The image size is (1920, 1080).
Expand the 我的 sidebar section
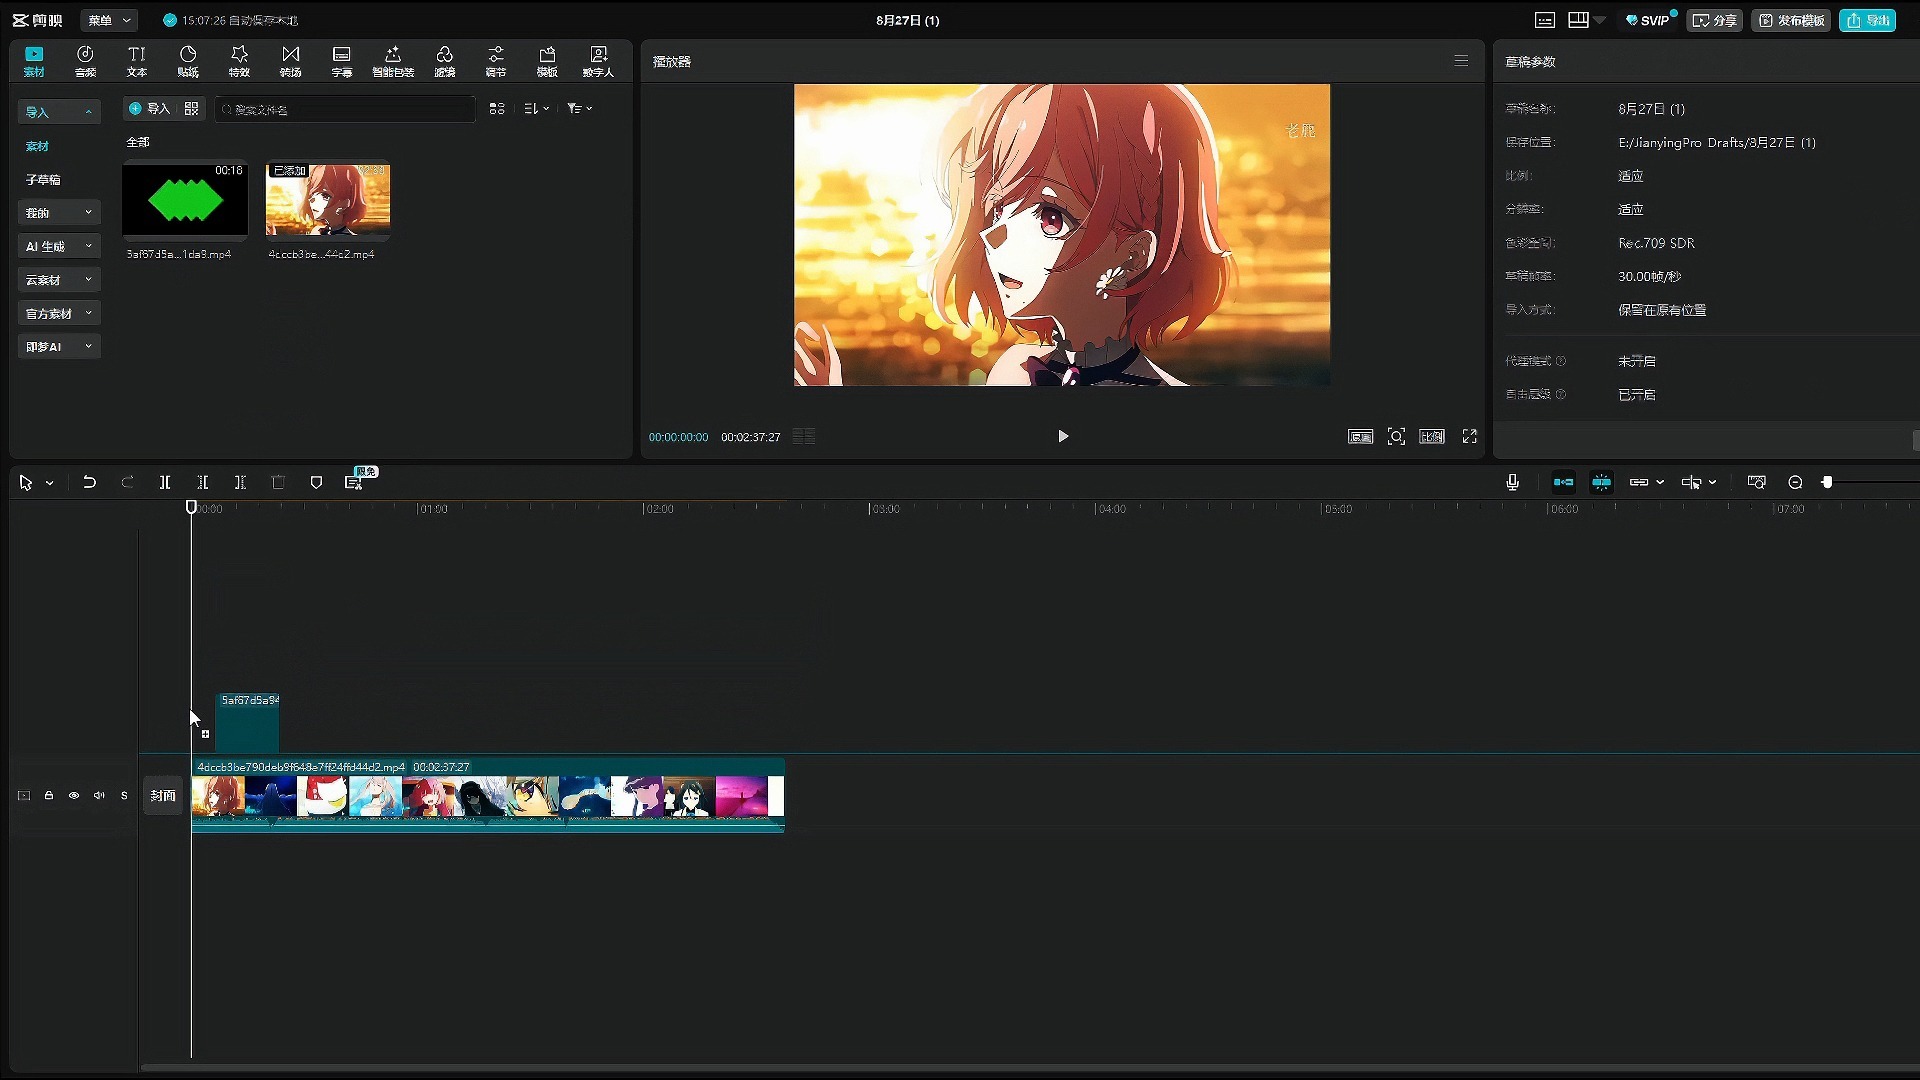pos(59,213)
